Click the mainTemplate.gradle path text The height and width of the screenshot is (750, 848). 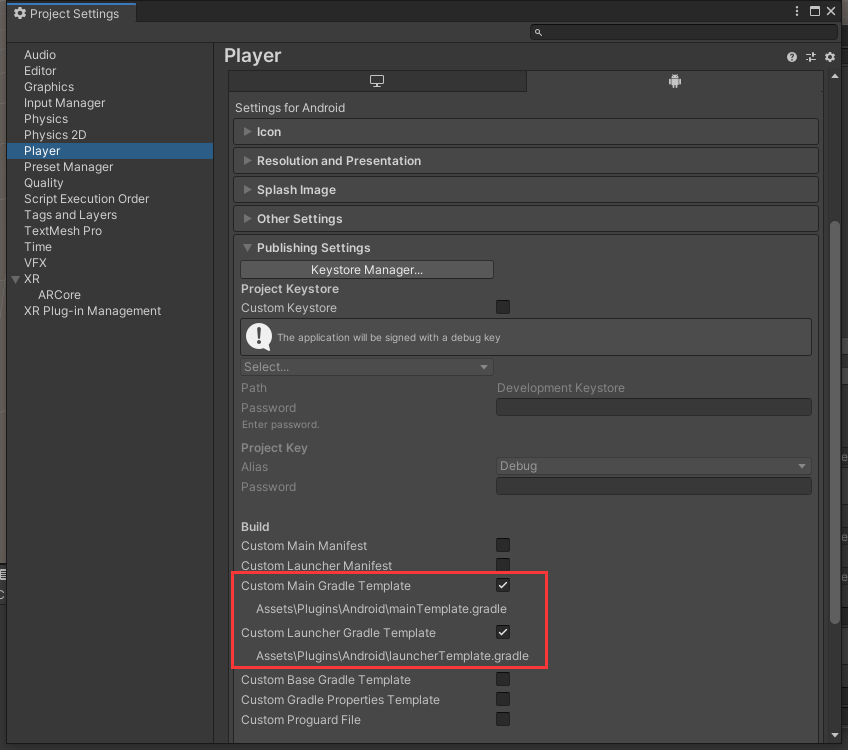click(381, 609)
